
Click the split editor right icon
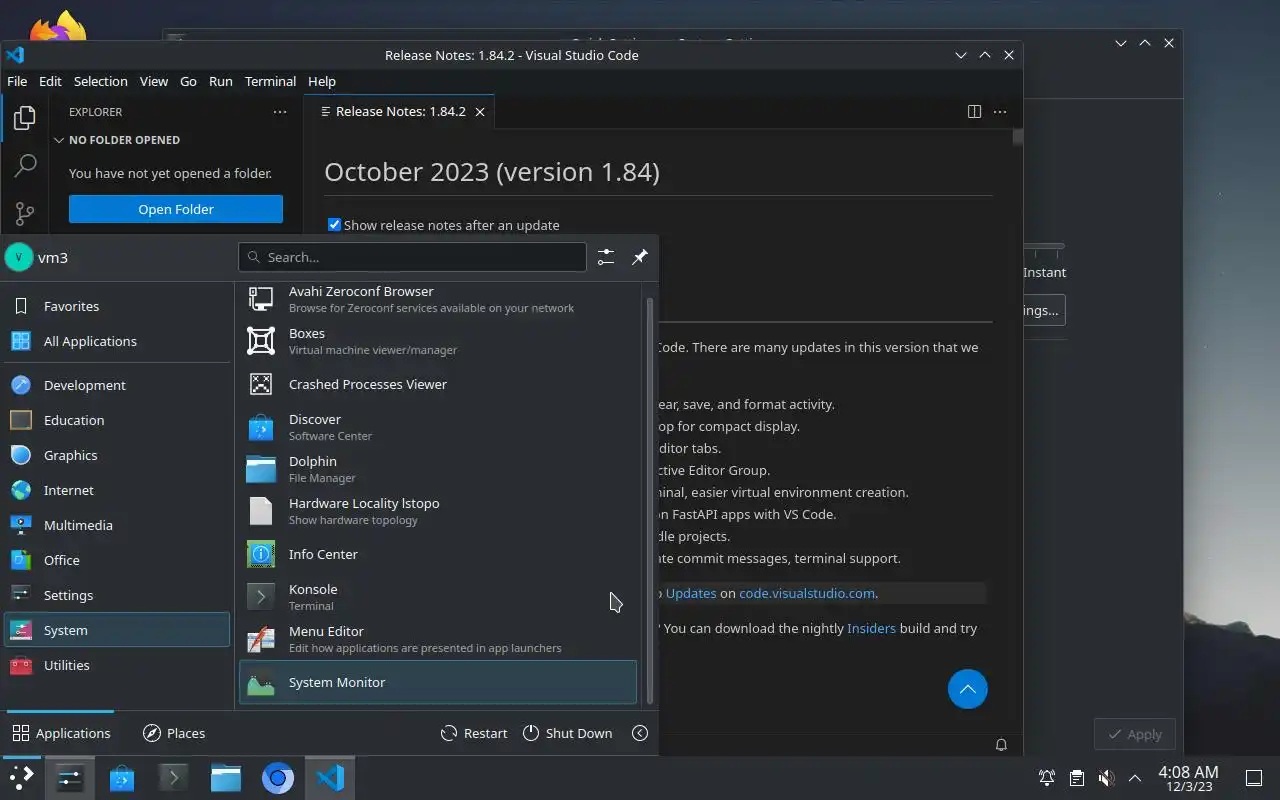tap(974, 112)
